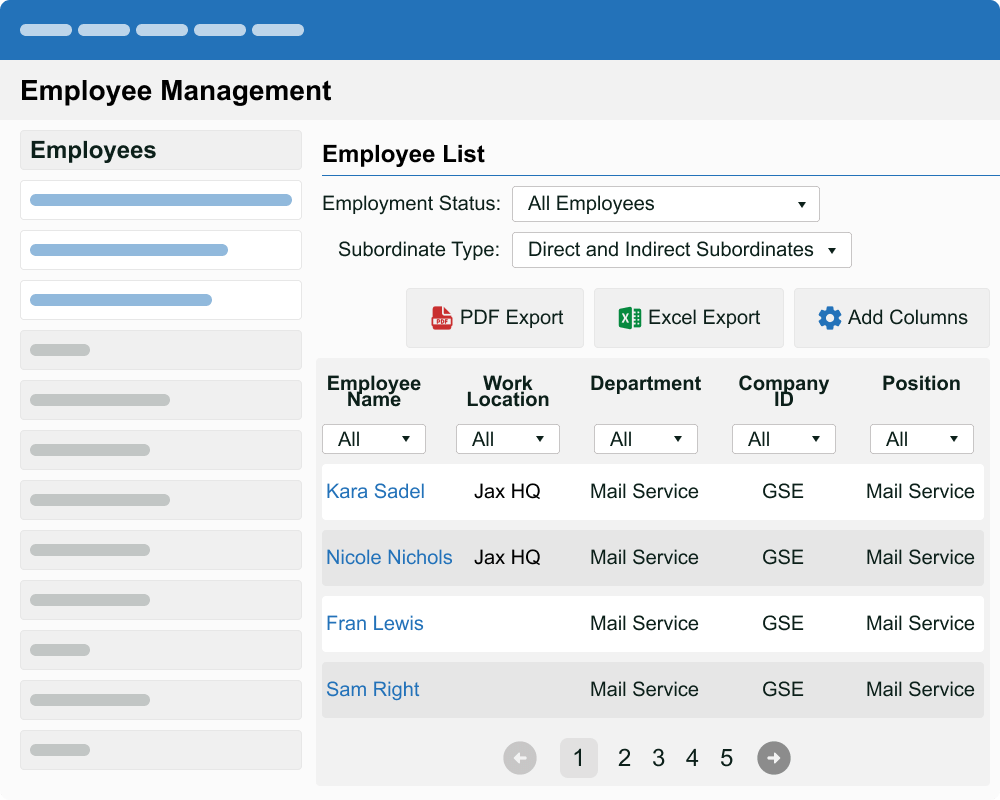Expand the Work Location filter dropdown
Viewport: 1000px width, 800px height.
click(508, 439)
